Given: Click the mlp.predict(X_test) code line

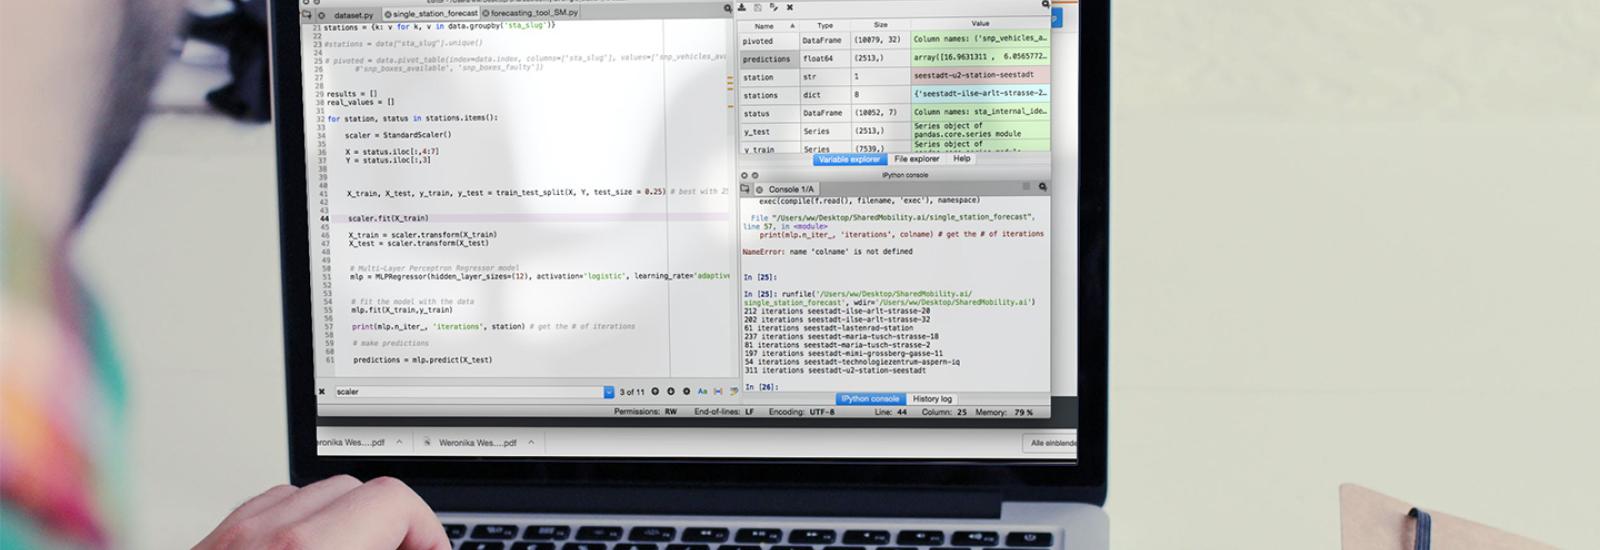Looking at the screenshot, I should [422, 360].
